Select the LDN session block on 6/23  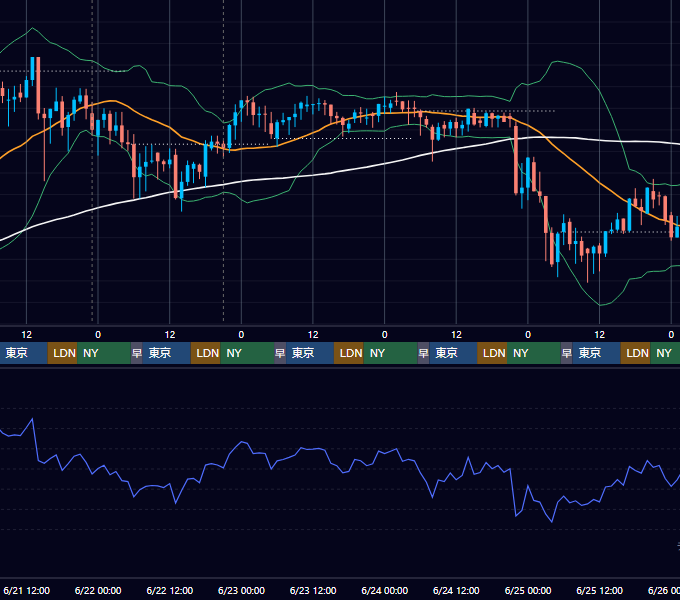point(349,353)
